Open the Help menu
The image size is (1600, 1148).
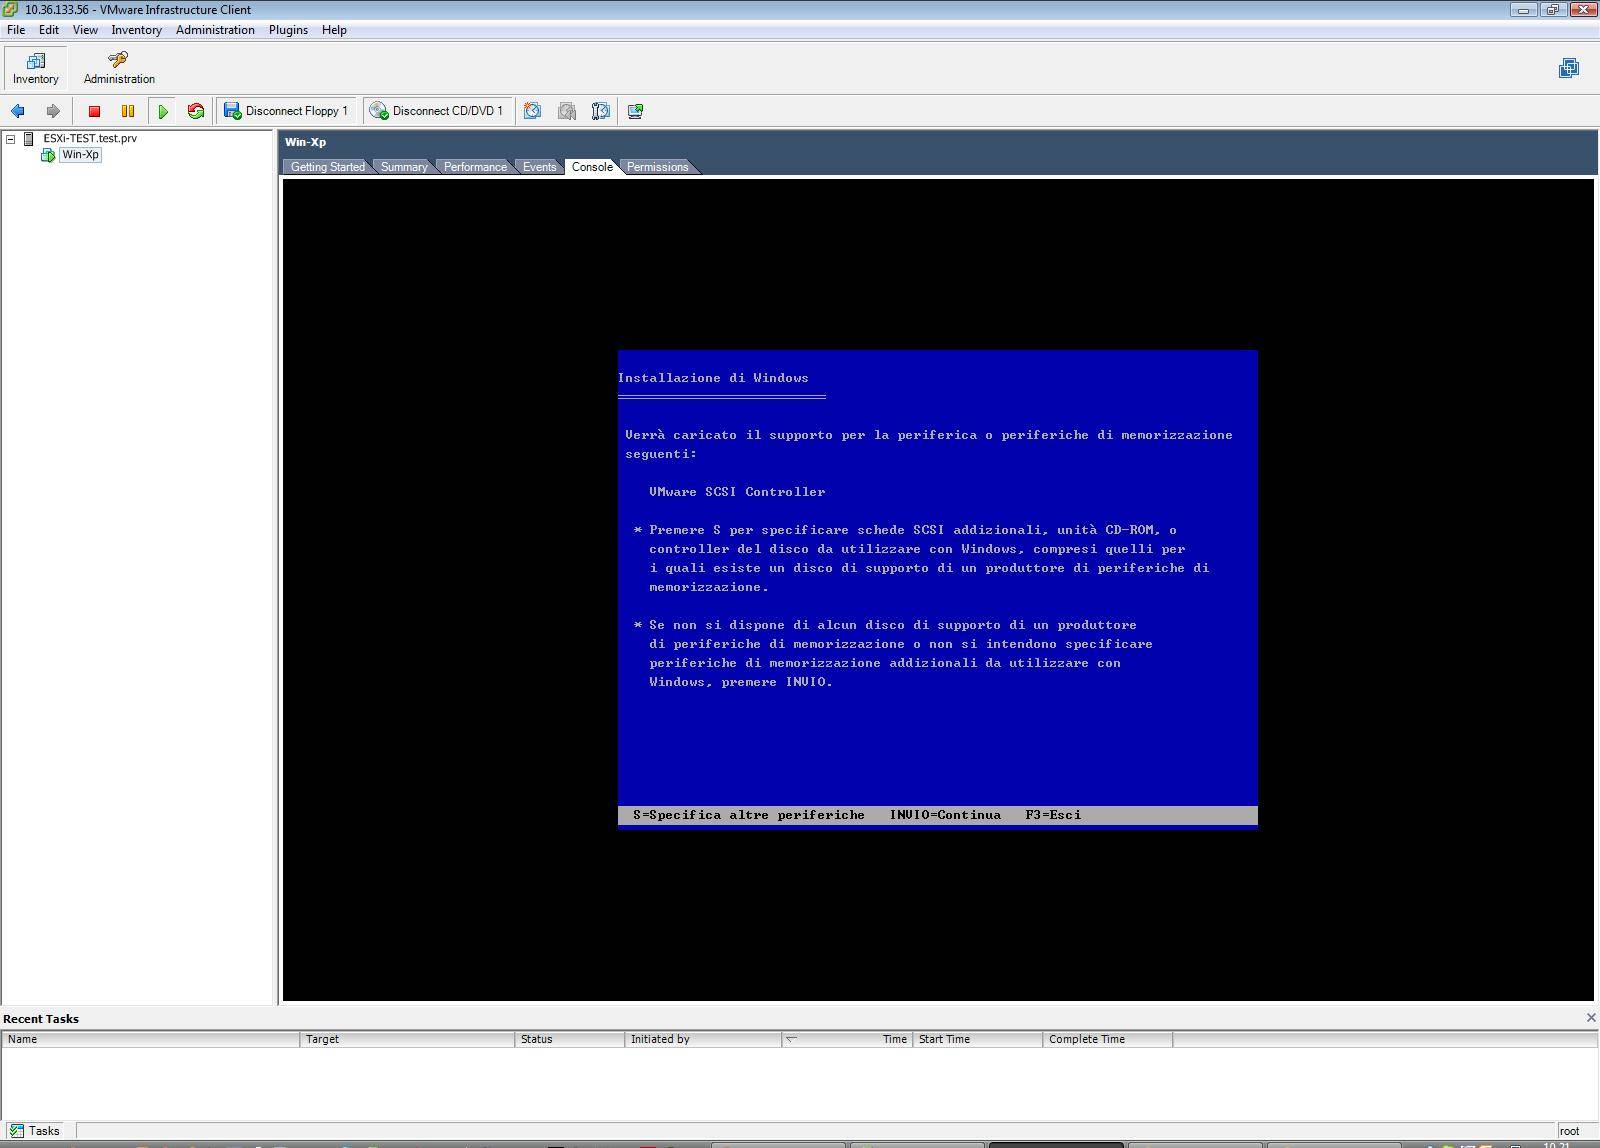pyautogui.click(x=334, y=30)
